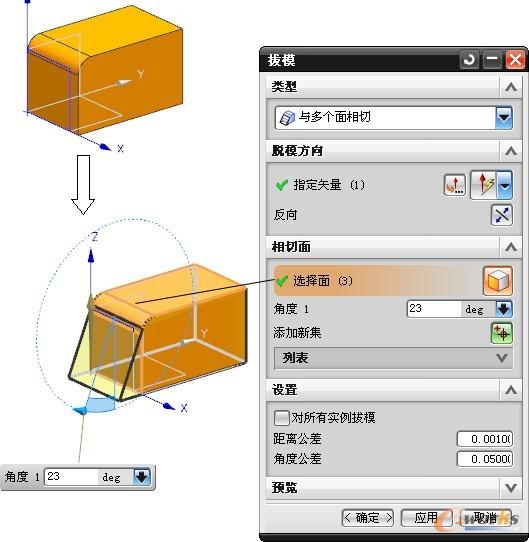The image size is (529, 542).
Task: Enable 对所有实例拔模 checkbox
Action: [x=281, y=418]
